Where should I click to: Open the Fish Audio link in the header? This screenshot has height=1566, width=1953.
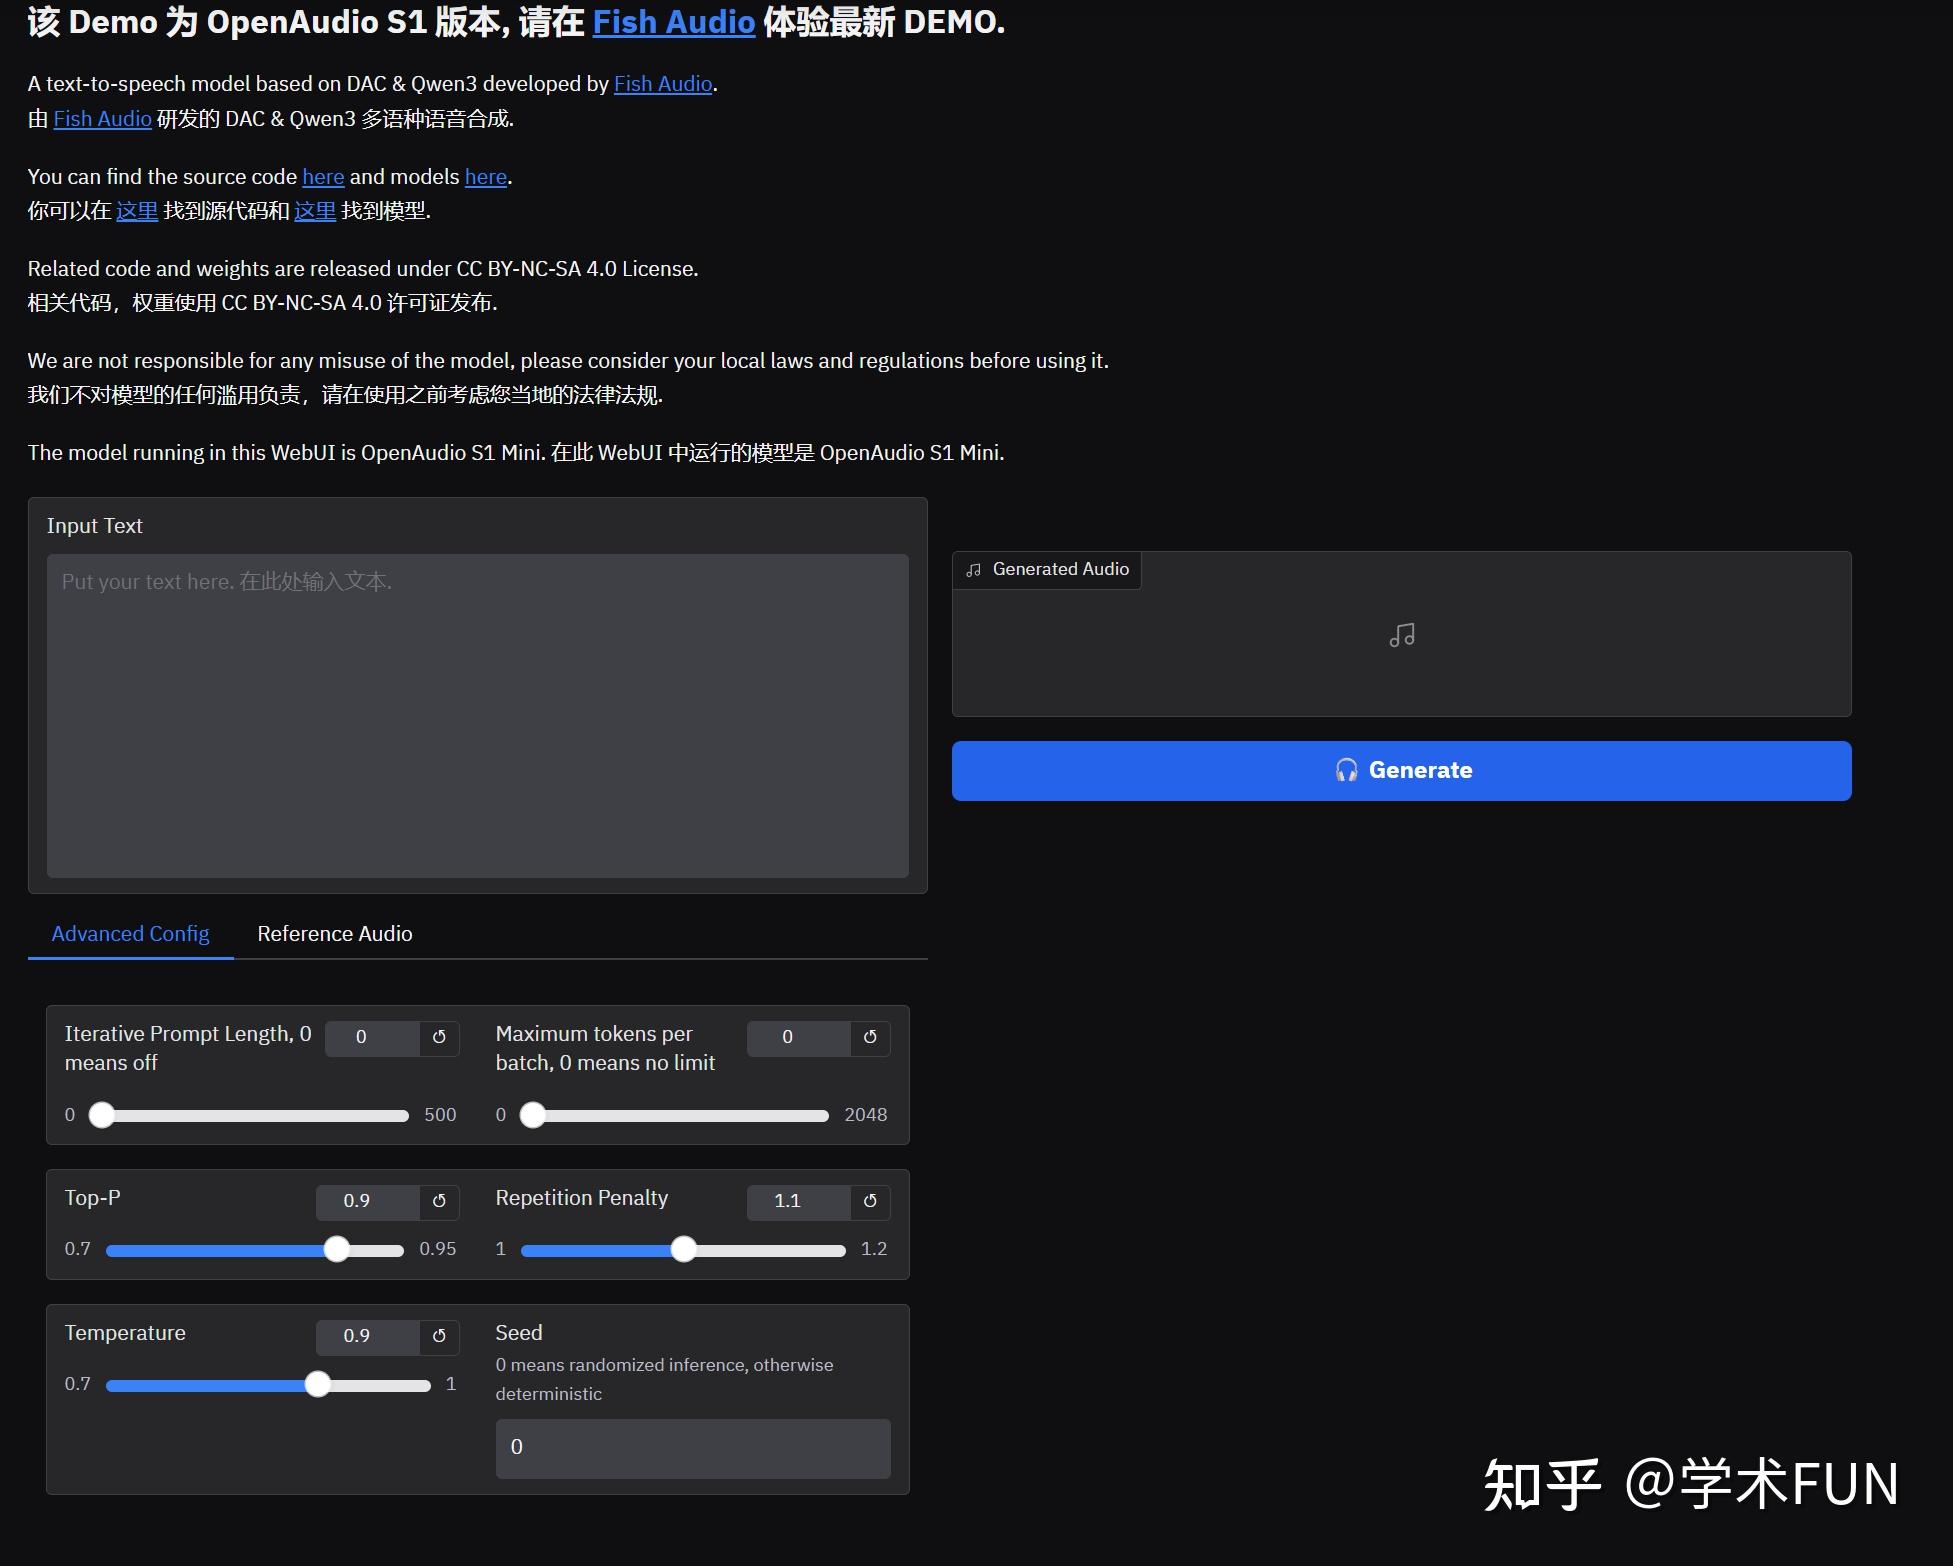click(x=674, y=21)
